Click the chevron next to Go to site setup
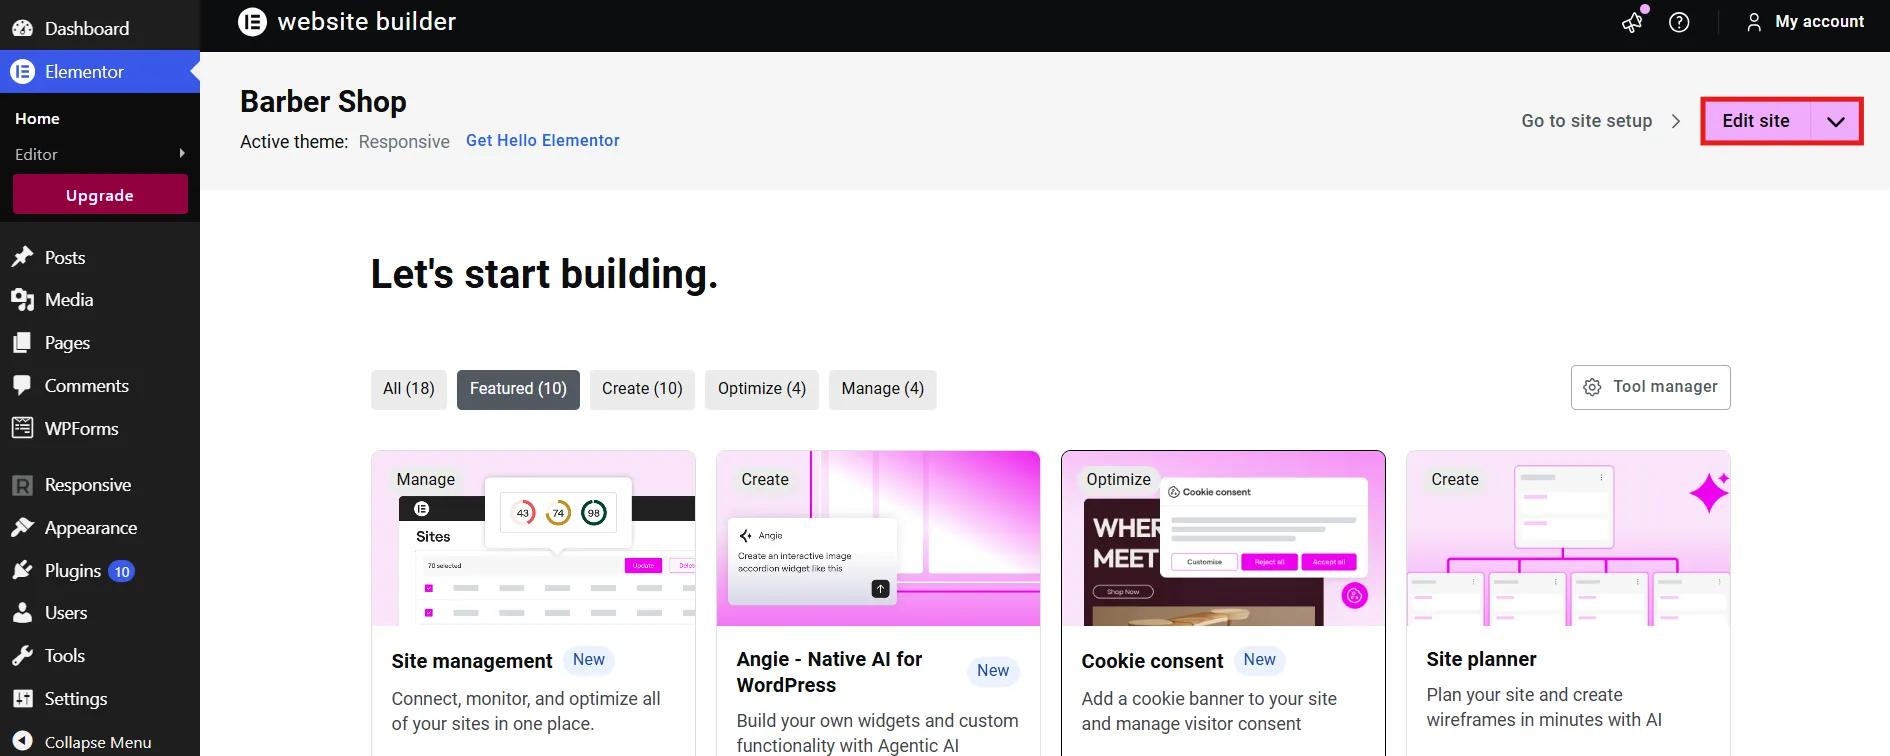The height and width of the screenshot is (756, 1890). click(1676, 121)
